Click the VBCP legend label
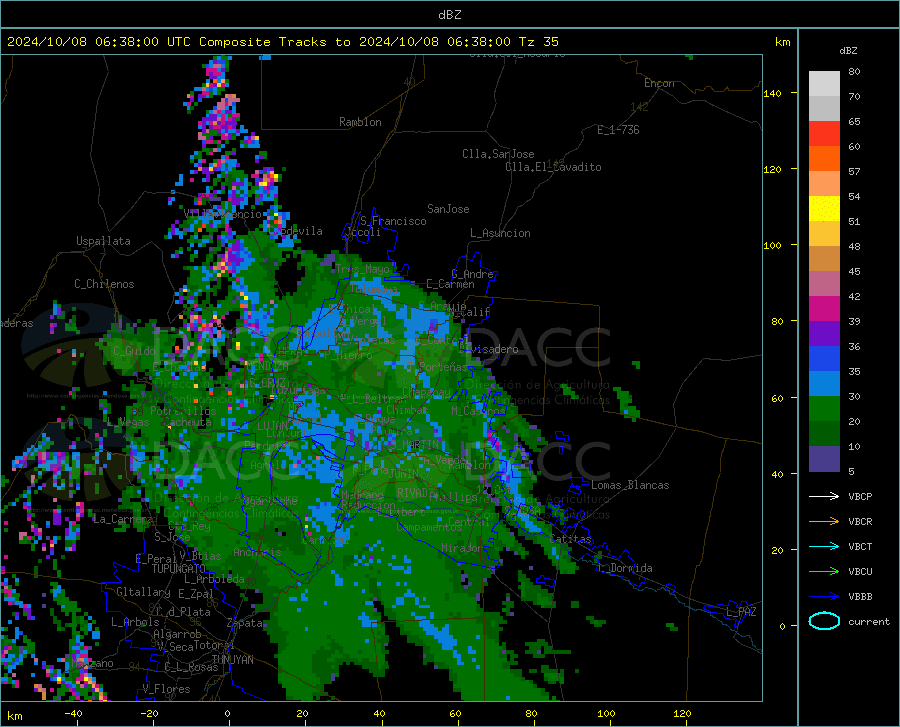Viewport: 900px width, 727px height. pyautogui.click(x=860, y=496)
